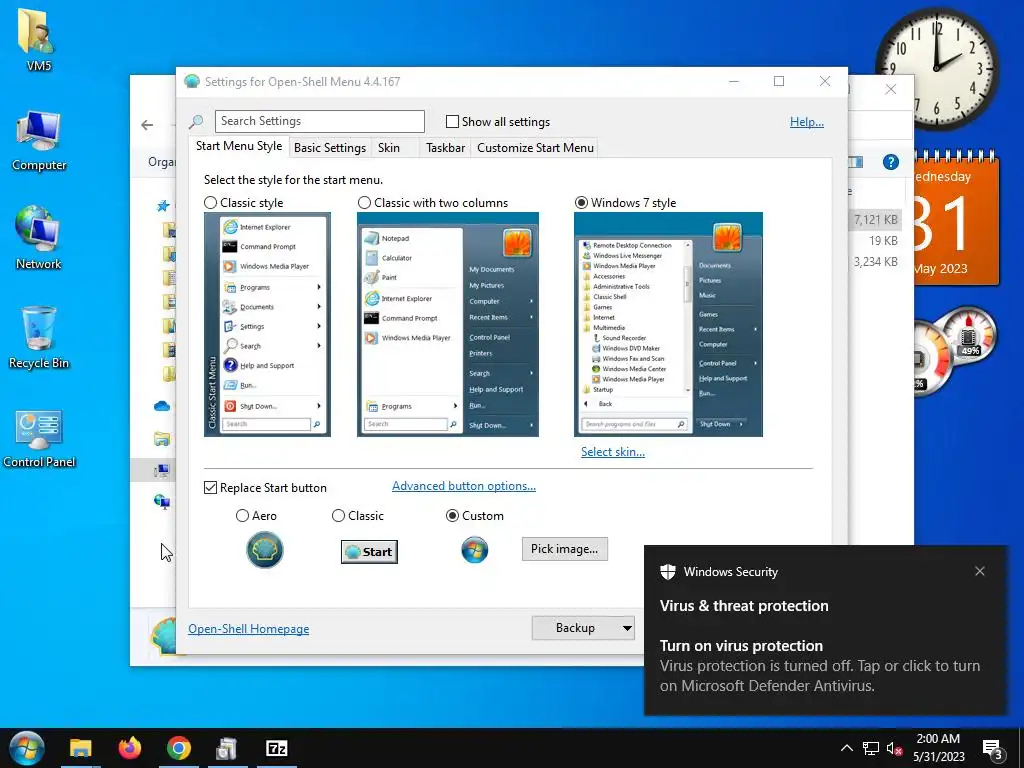
Task: Click the Windows Security shield icon
Action: [667, 572]
